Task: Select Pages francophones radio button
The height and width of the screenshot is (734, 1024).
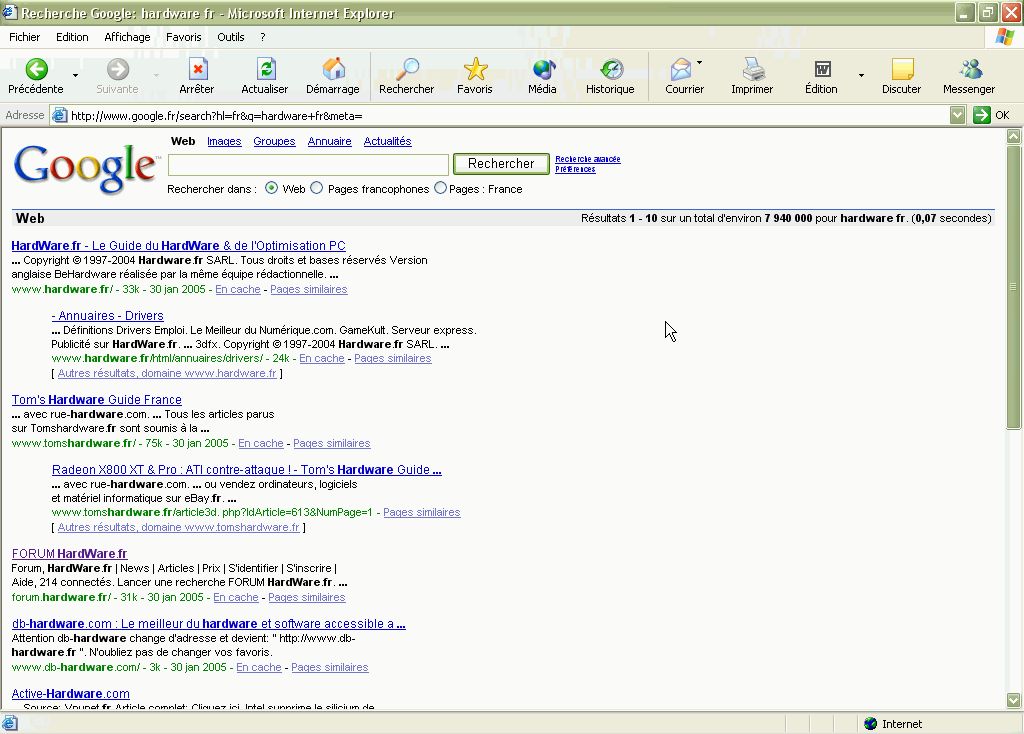Action: coord(317,188)
